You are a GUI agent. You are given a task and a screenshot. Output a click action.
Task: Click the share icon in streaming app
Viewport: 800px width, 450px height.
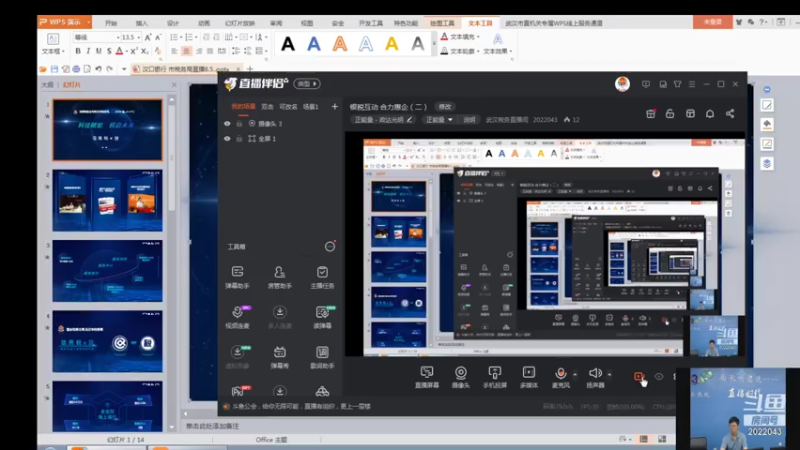point(730,114)
